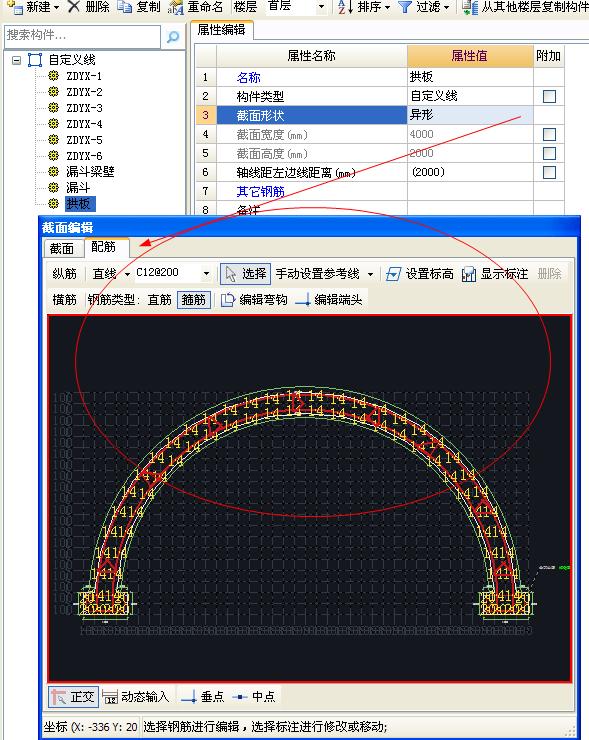
Task: Click the 复制 copy icon
Action: (124, 7)
